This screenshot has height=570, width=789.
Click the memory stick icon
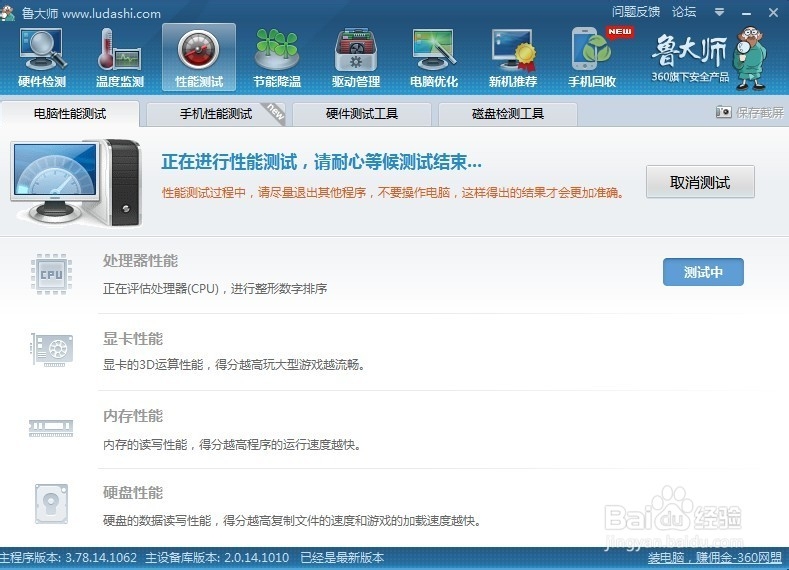click(51, 428)
